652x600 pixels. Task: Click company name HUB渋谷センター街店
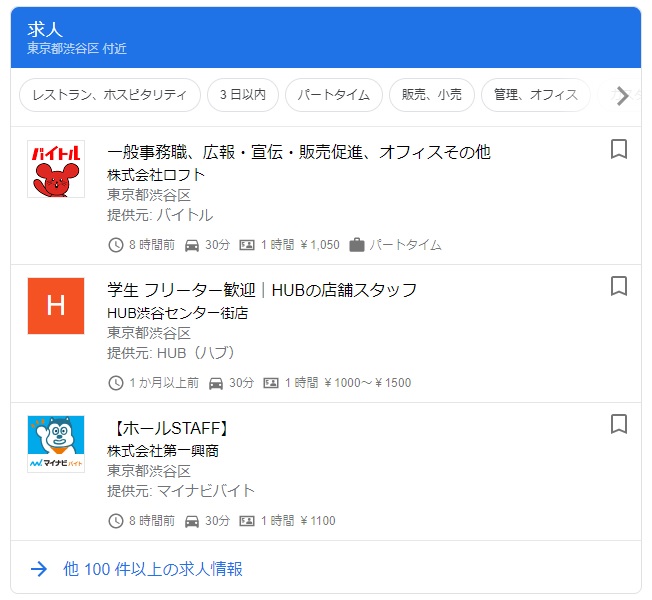click(x=178, y=313)
